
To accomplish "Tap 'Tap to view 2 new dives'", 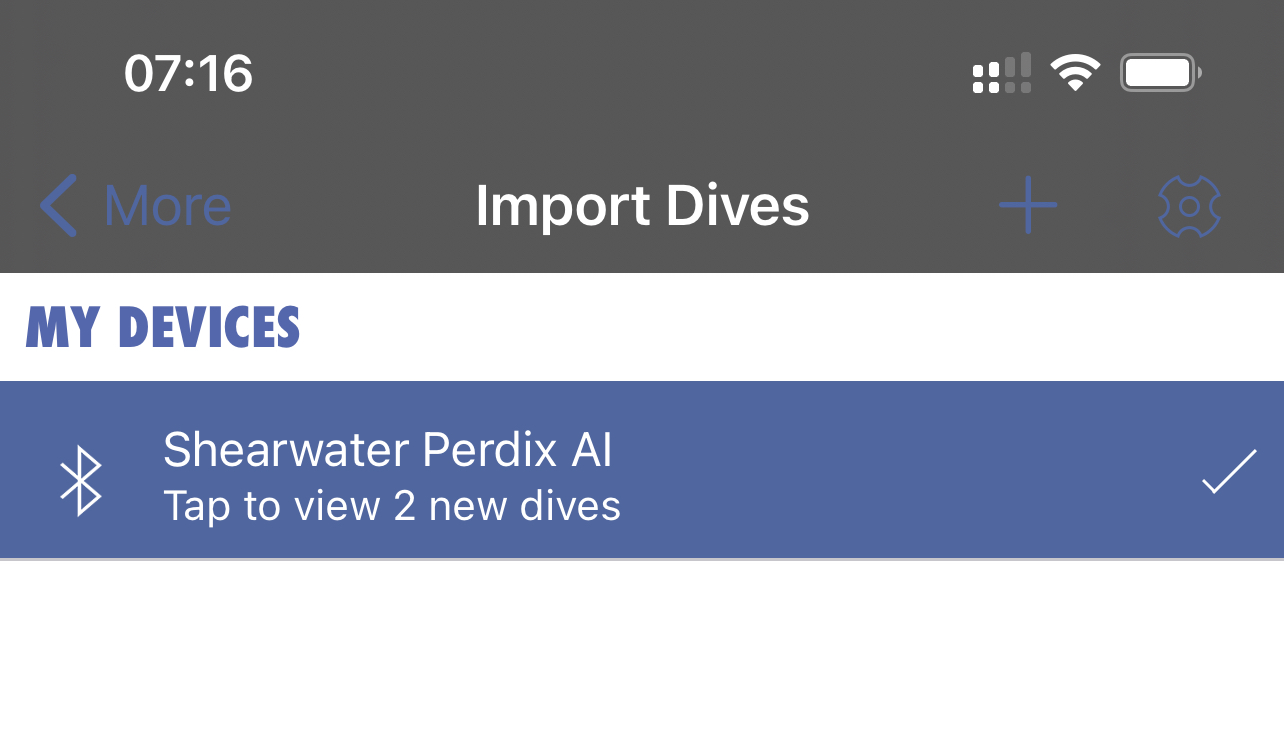I will (x=391, y=506).
